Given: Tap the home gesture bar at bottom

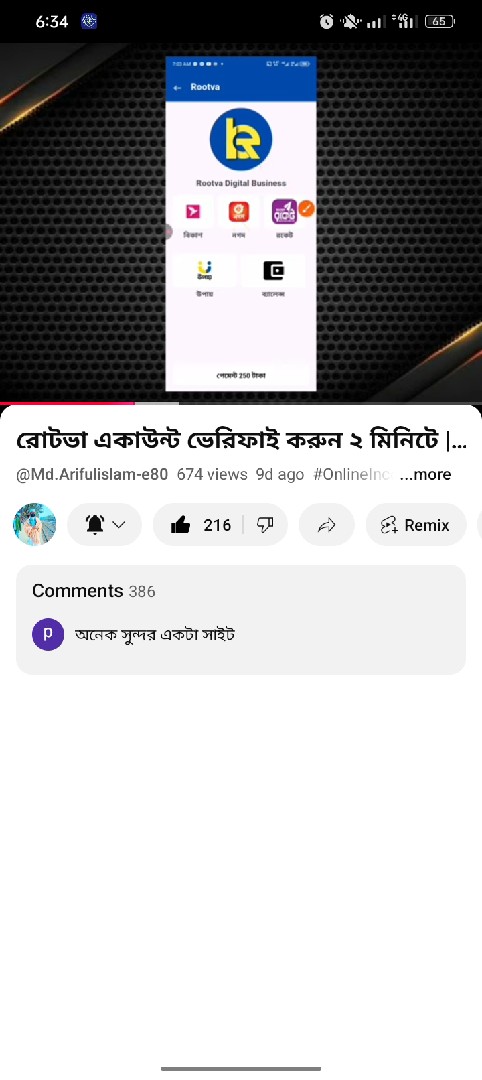Looking at the screenshot, I should pyautogui.click(x=241, y=1069).
